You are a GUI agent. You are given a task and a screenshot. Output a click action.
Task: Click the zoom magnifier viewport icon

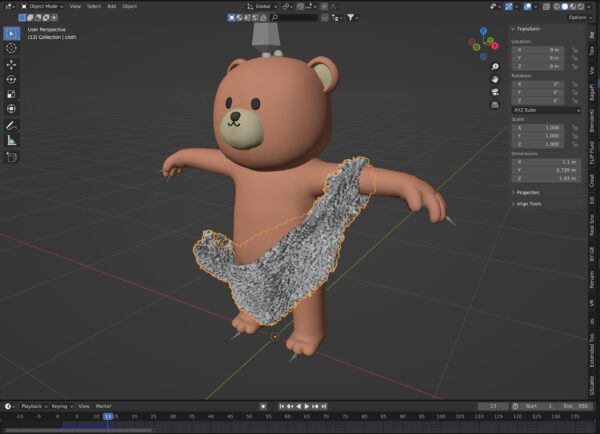[x=495, y=66]
